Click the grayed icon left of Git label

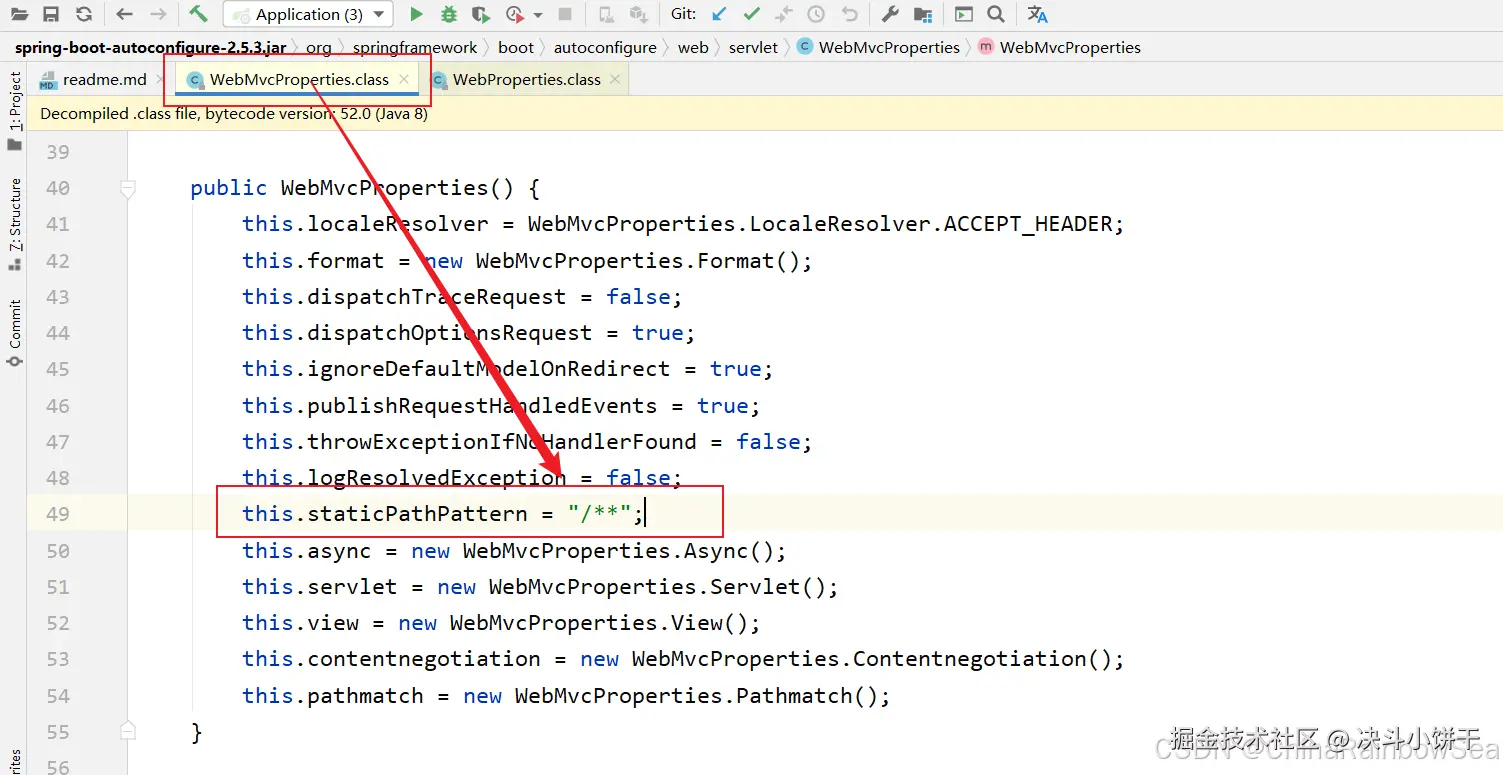coord(638,14)
